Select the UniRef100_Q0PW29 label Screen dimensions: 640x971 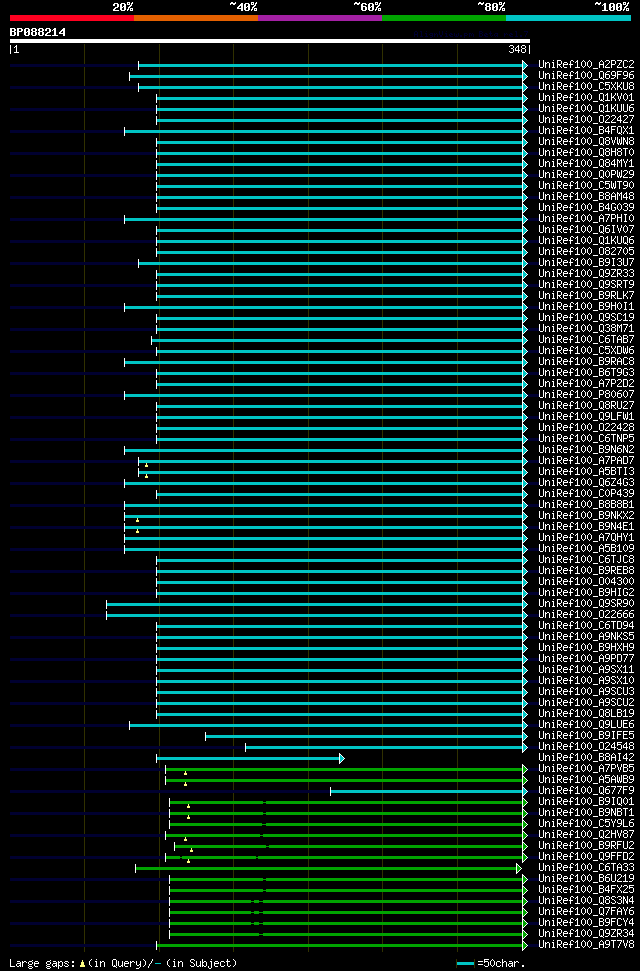pos(586,175)
